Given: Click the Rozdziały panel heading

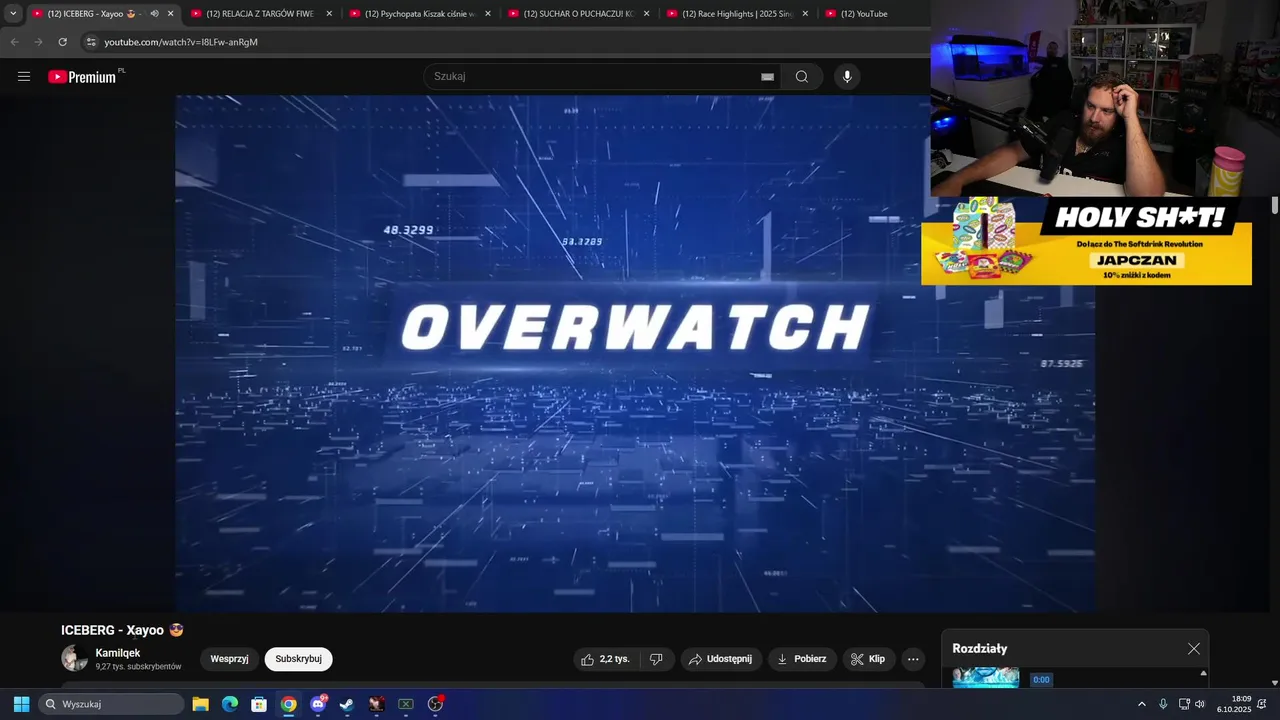Looking at the screenshot, I should click(980, 649).
